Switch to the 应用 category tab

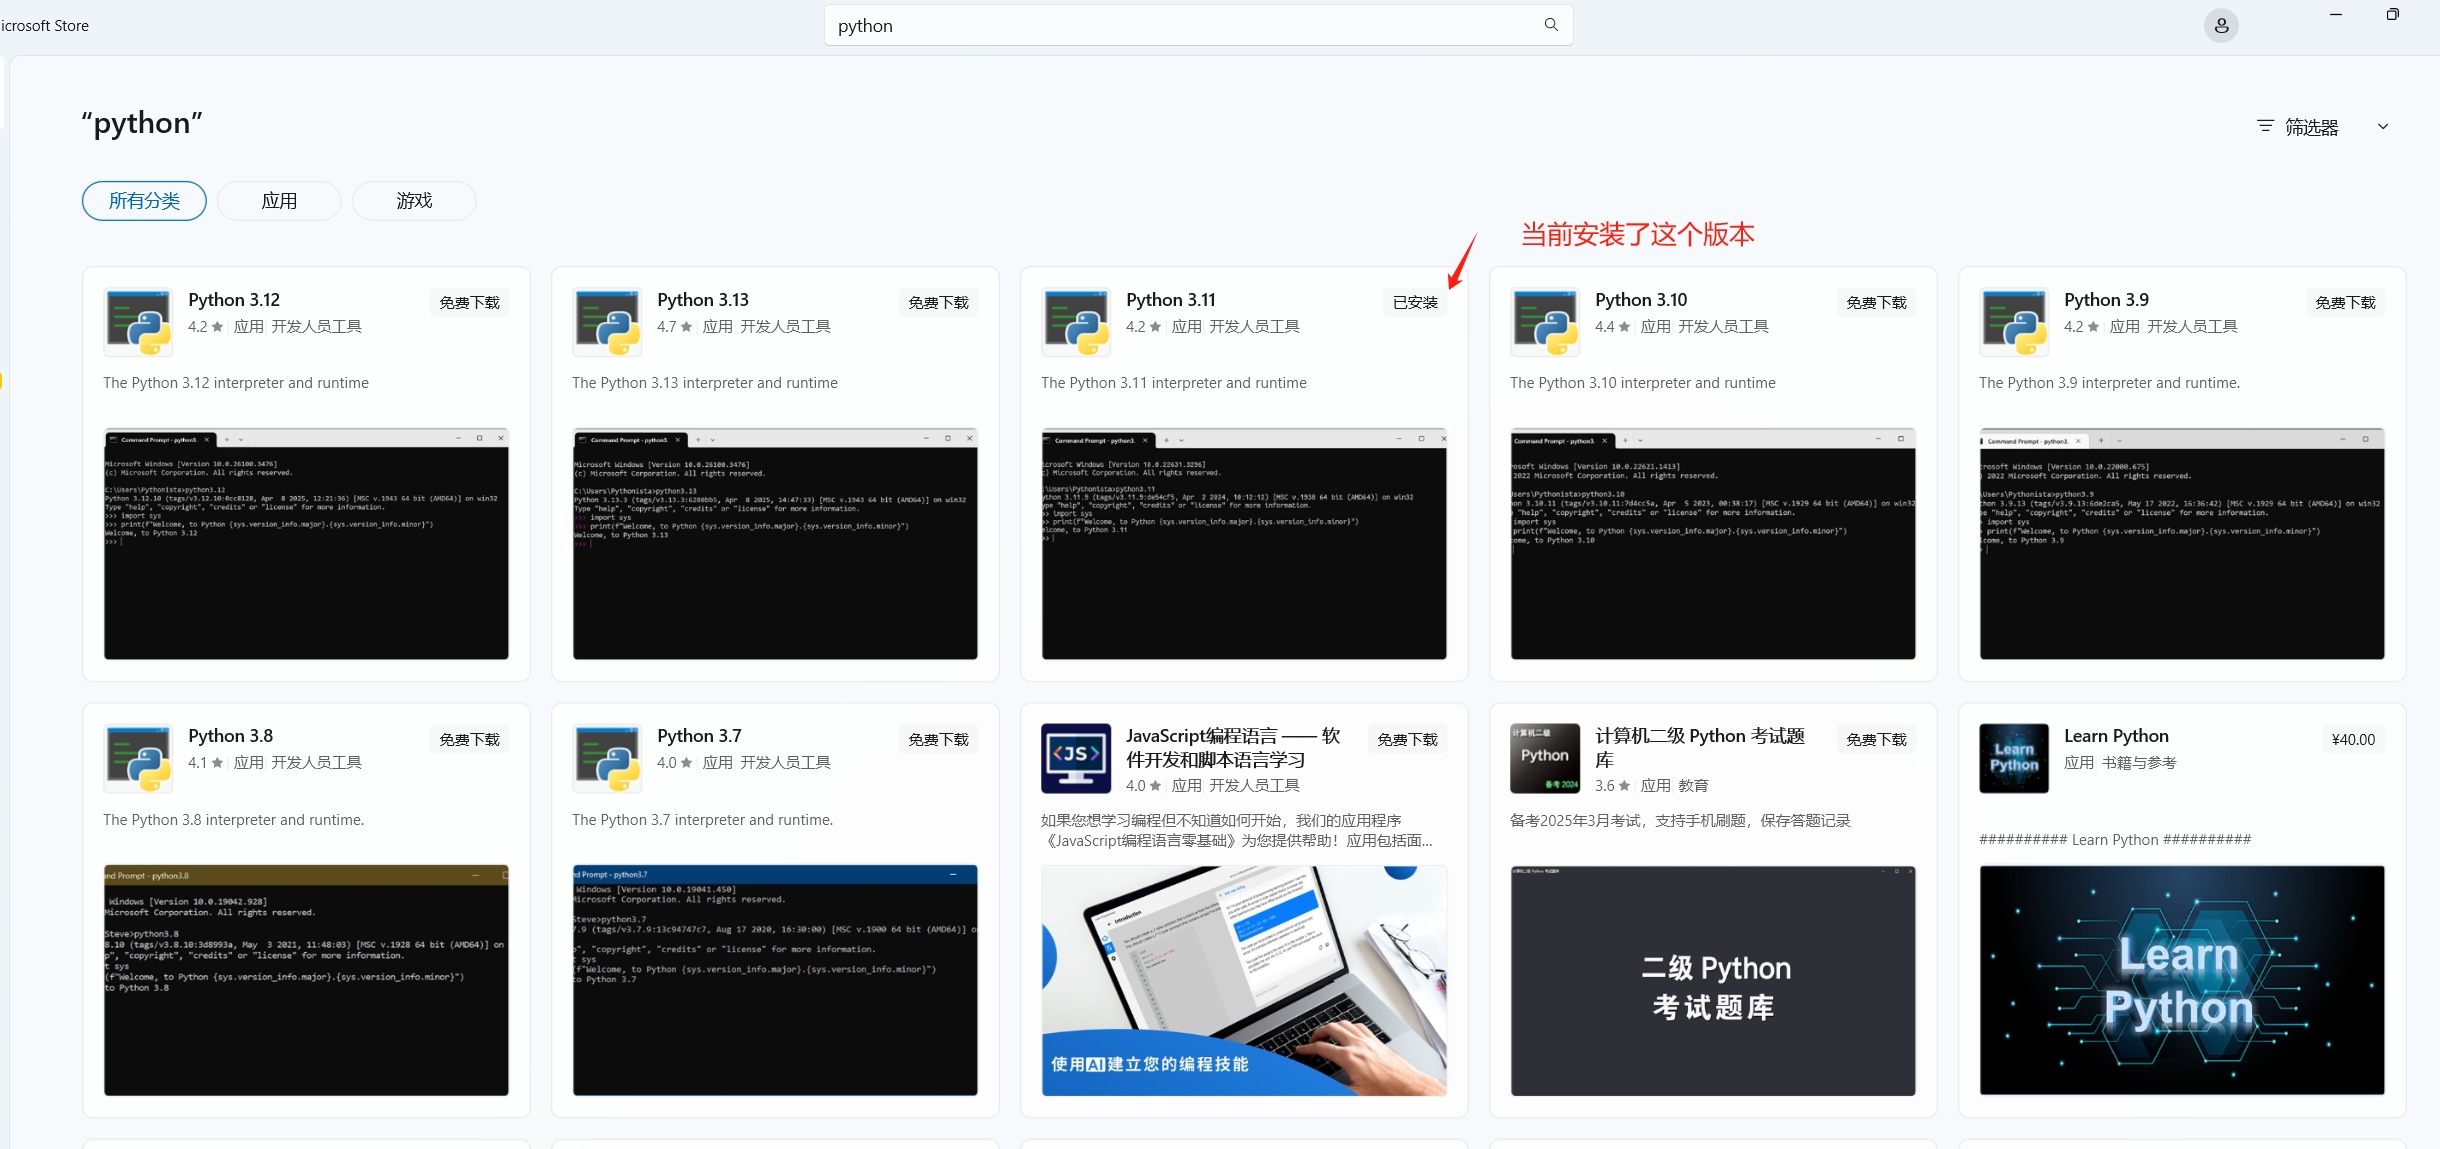[x=279, y=201]
